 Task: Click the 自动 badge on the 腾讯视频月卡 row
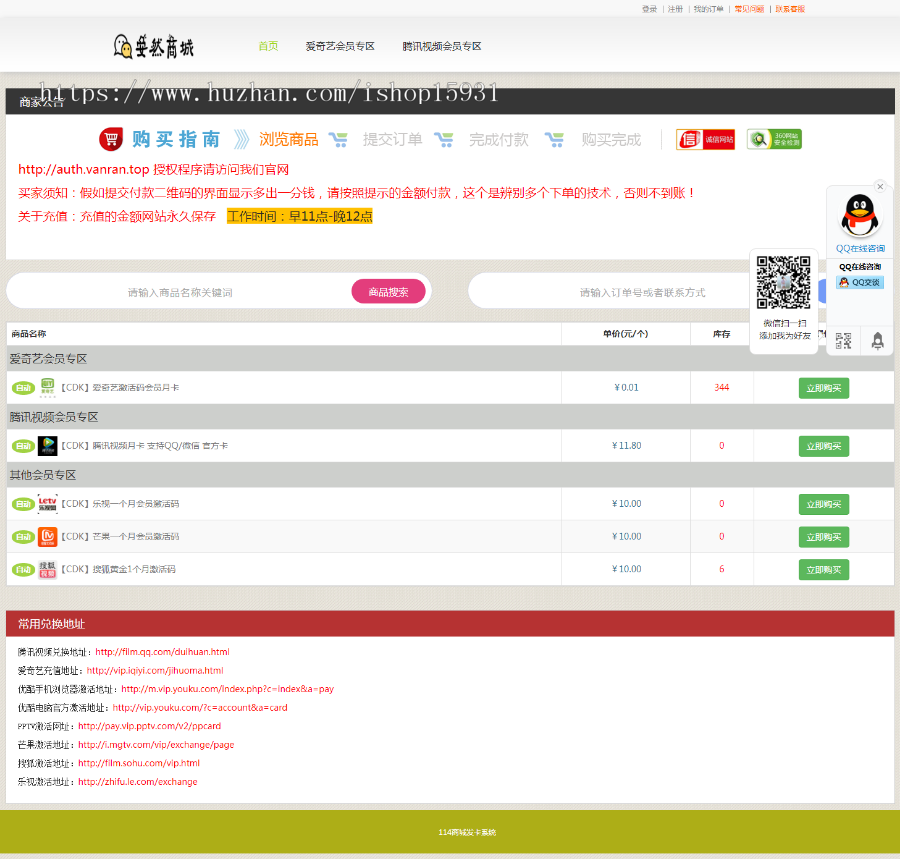(24, 446)
